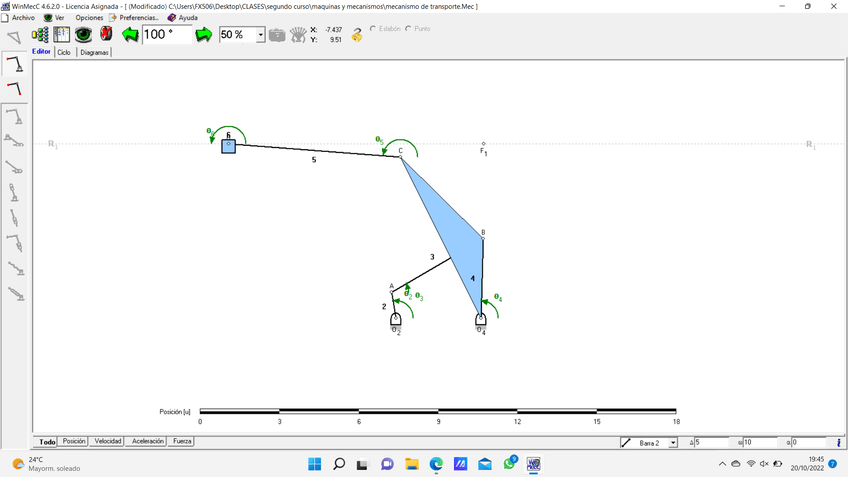Click the padlock icon next to coordinates
848x477 pixels.
(x=357, y=35)
